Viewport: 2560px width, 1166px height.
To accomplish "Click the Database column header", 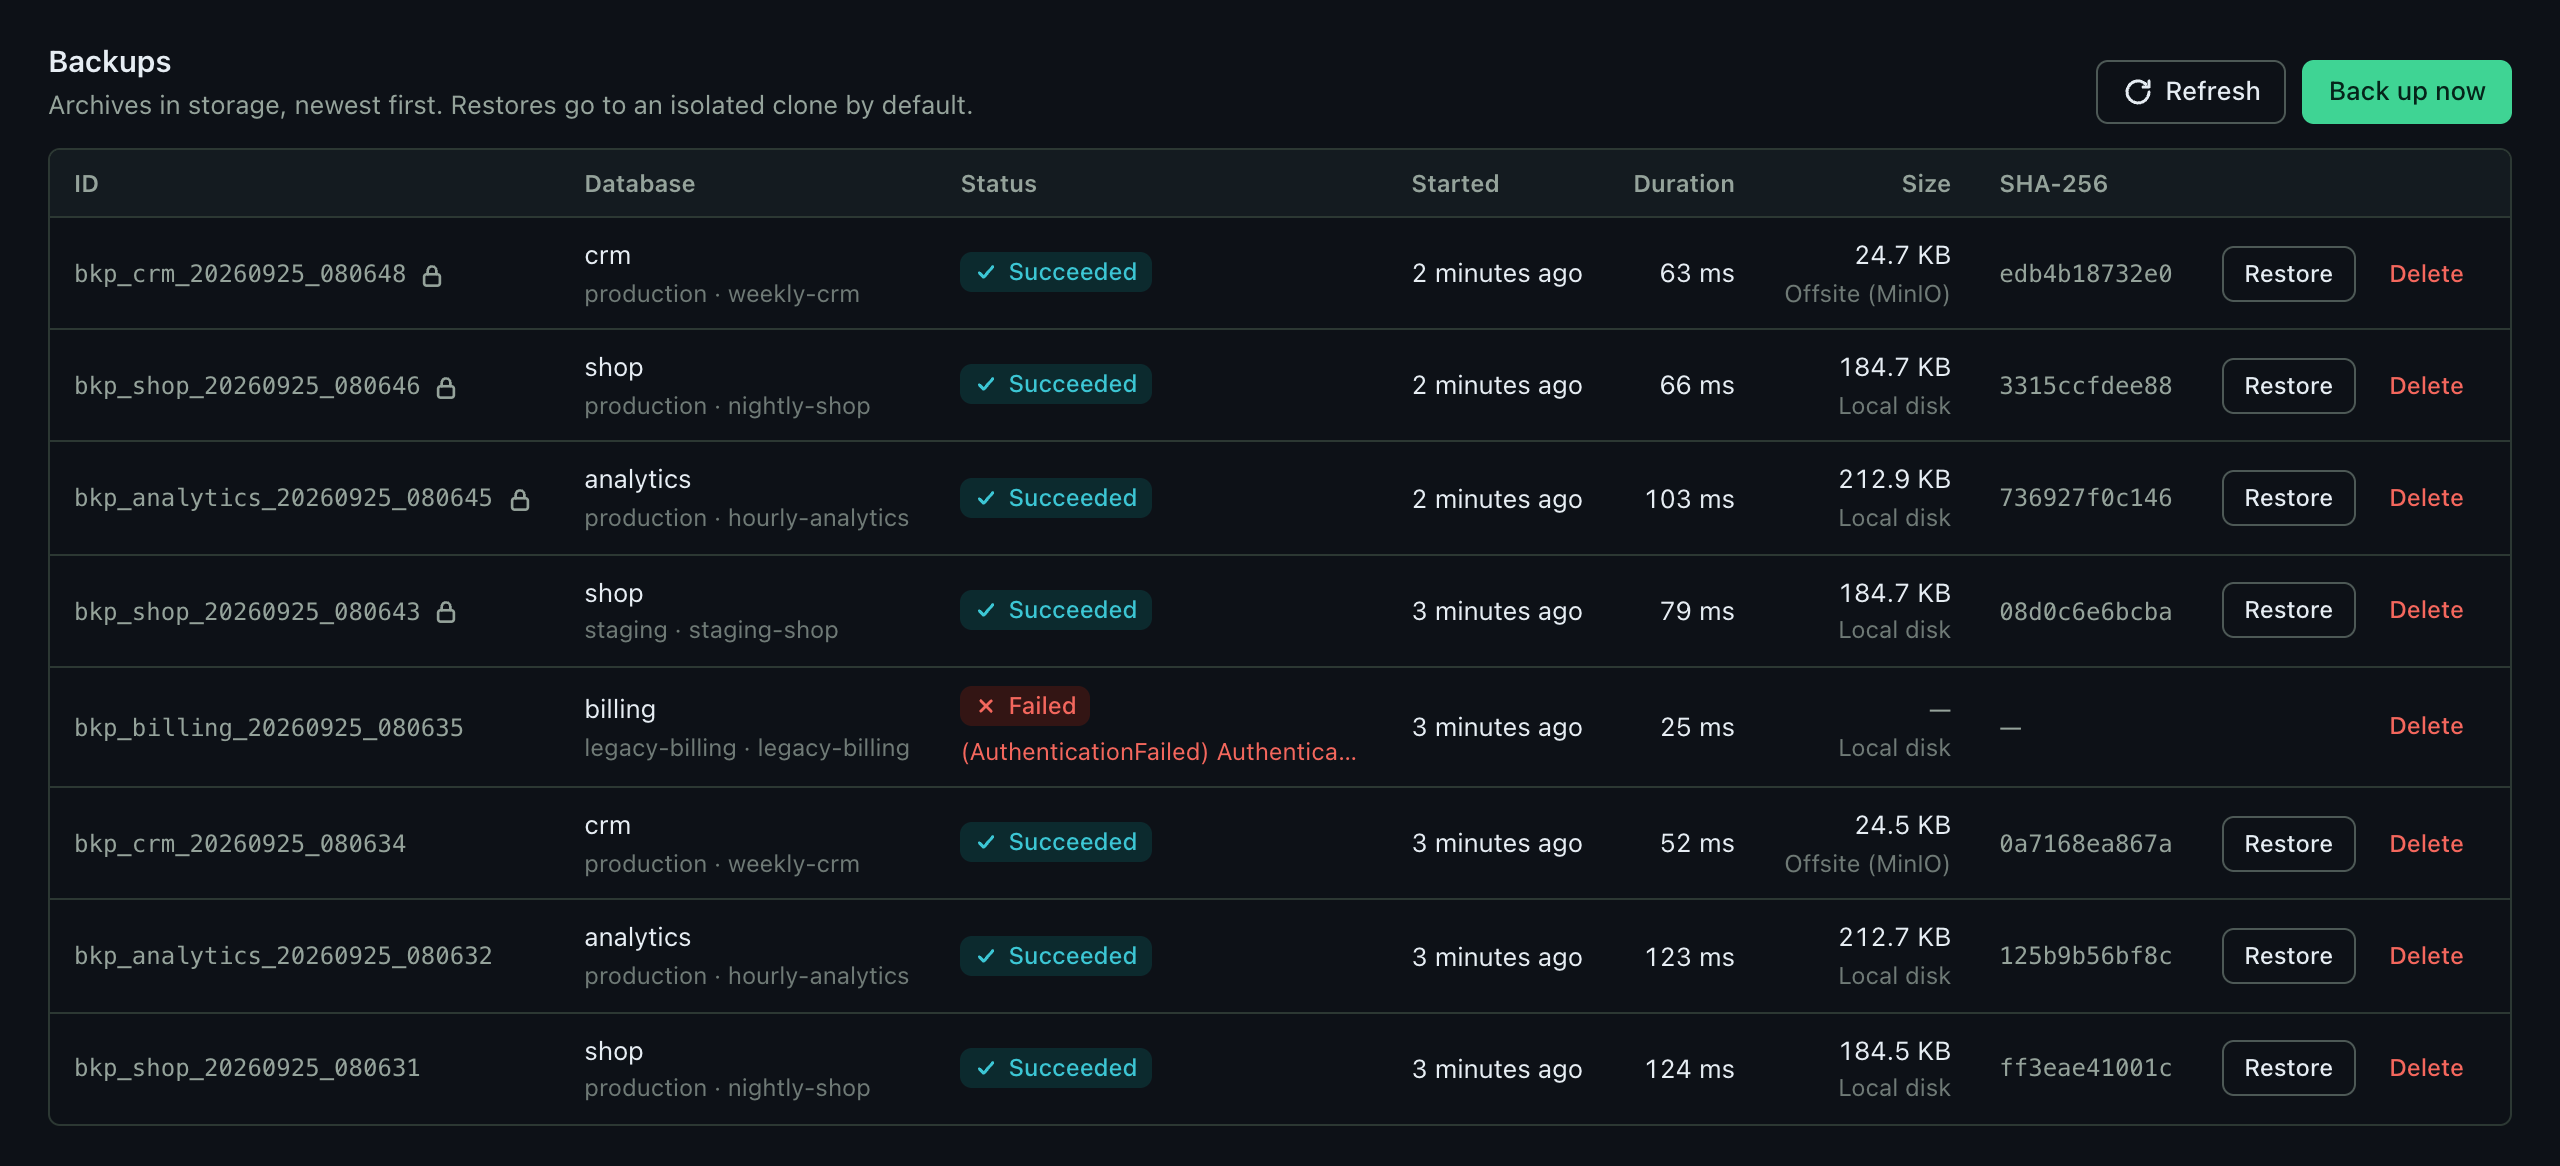I will (x=639, y=184).
